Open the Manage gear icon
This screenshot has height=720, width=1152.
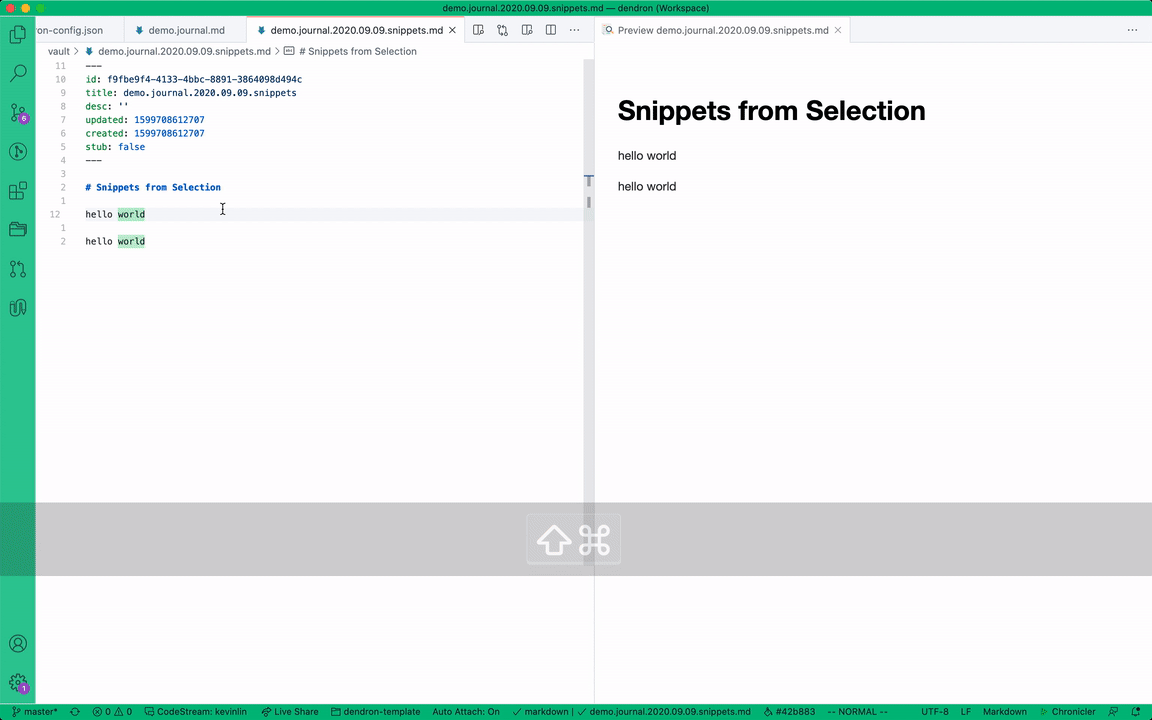pyautogui.click(x=17, y=684)
